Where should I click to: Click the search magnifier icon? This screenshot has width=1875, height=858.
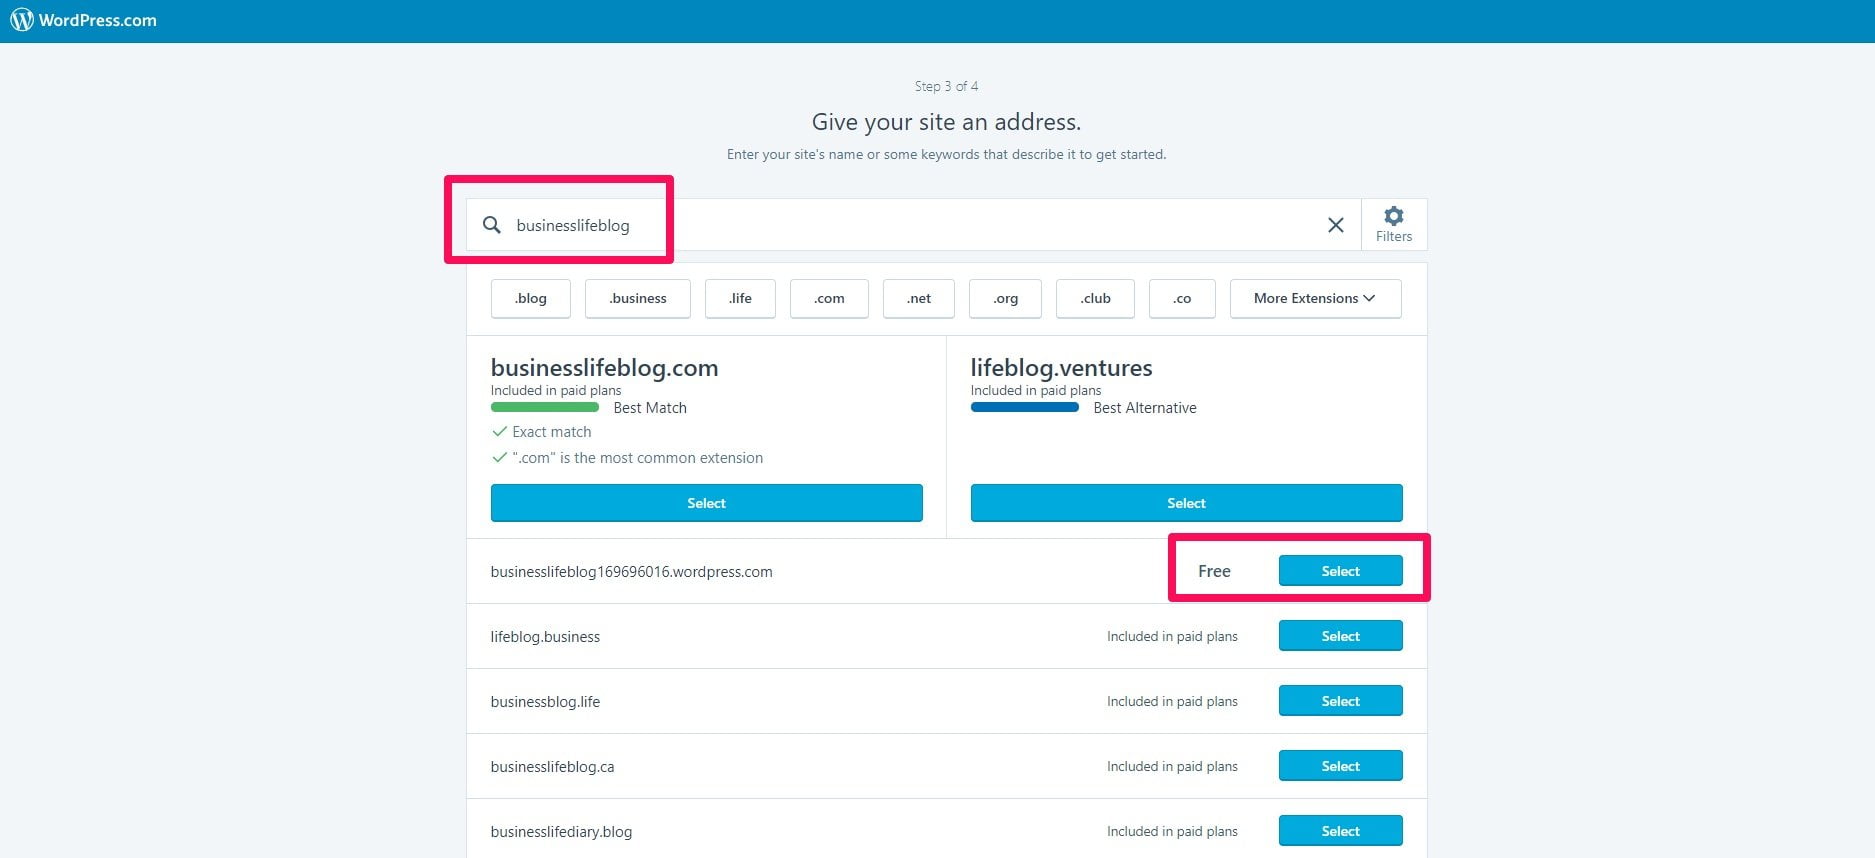tap(492, 225)
